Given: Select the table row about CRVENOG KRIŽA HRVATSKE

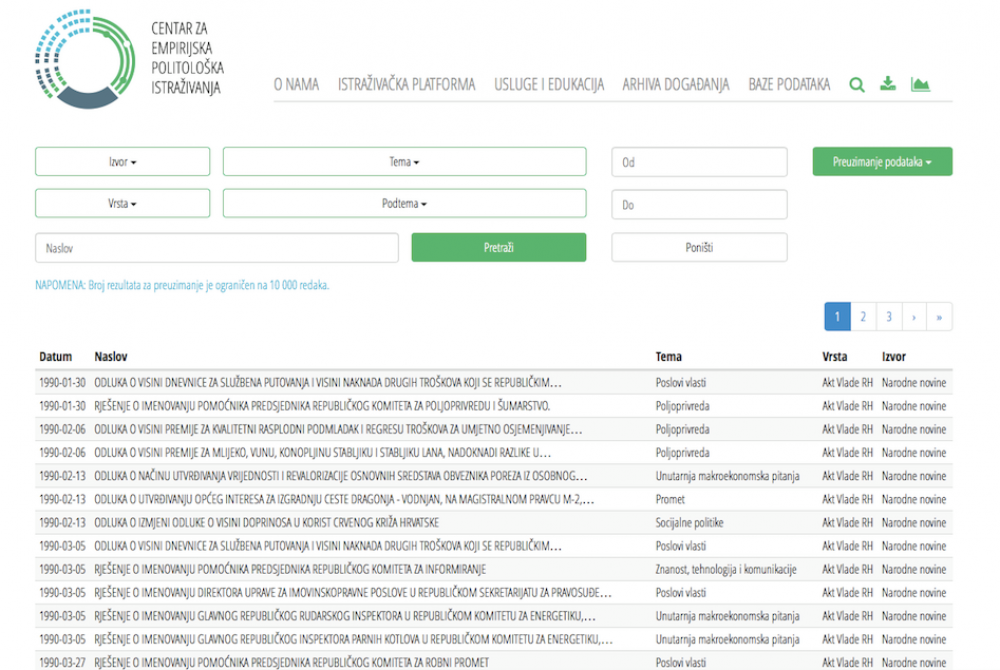Looking at the screenshot, I should pos(494,523).
